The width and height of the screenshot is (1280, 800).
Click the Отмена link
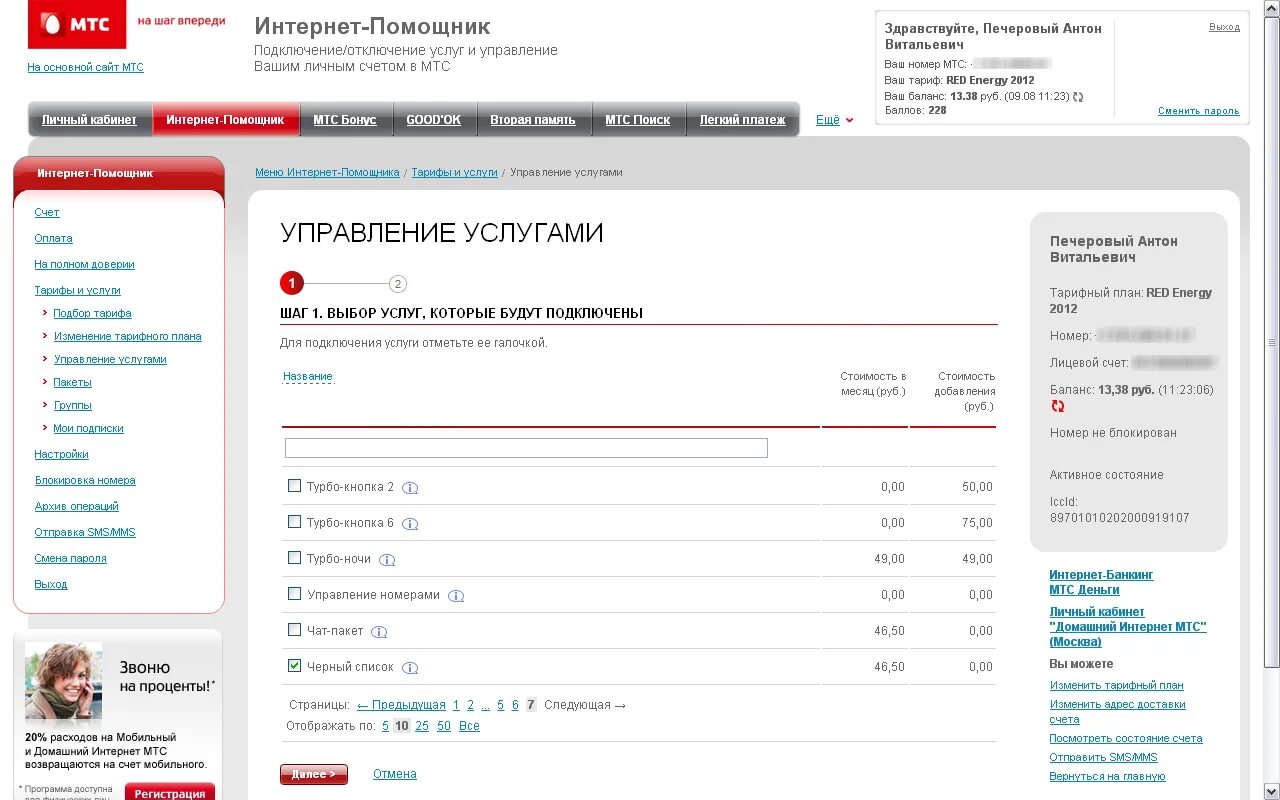point(395,774)
